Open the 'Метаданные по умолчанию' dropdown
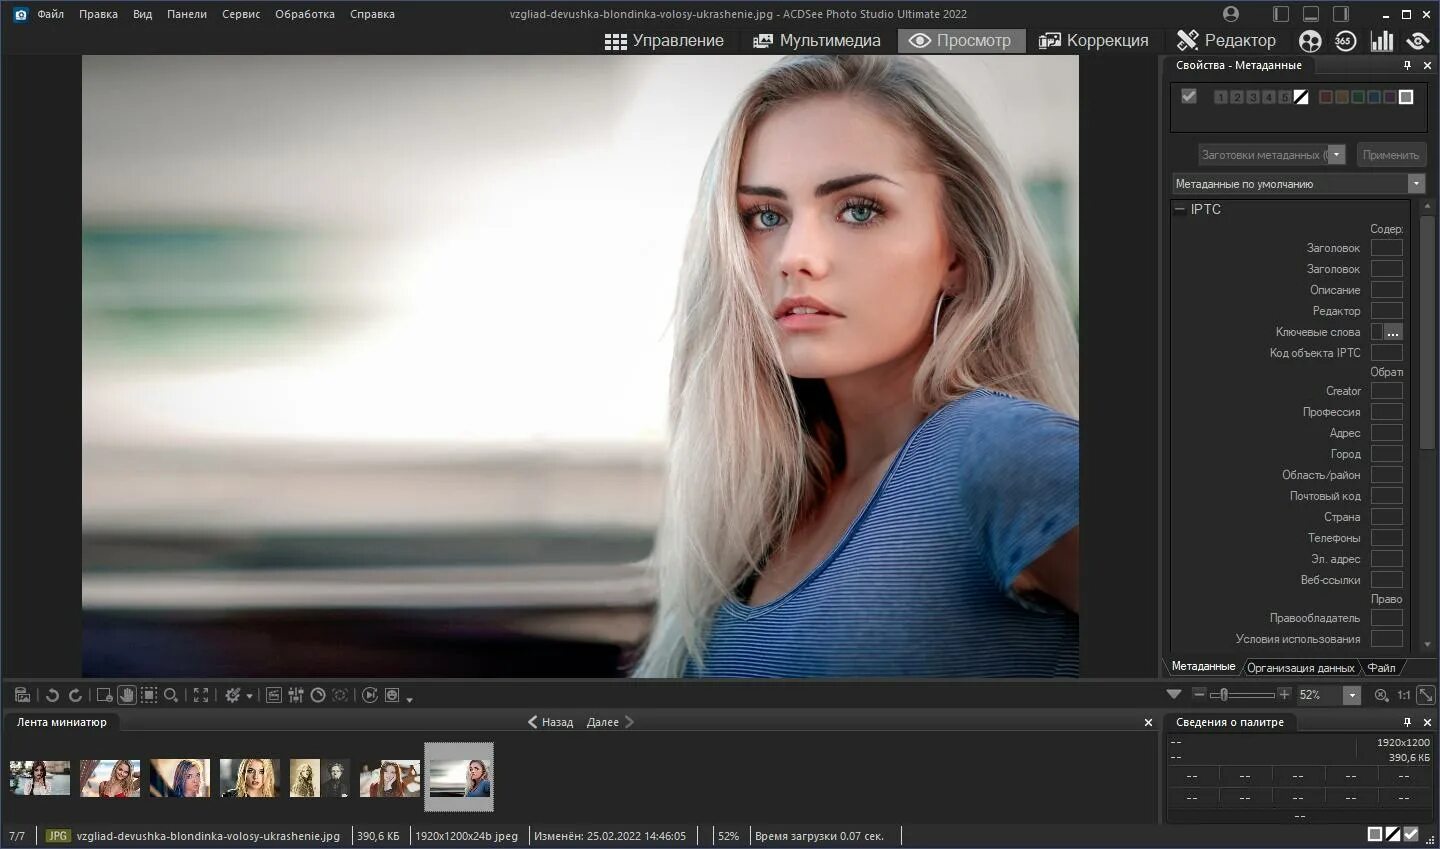1440x849 pixels. coord(1416,184)
